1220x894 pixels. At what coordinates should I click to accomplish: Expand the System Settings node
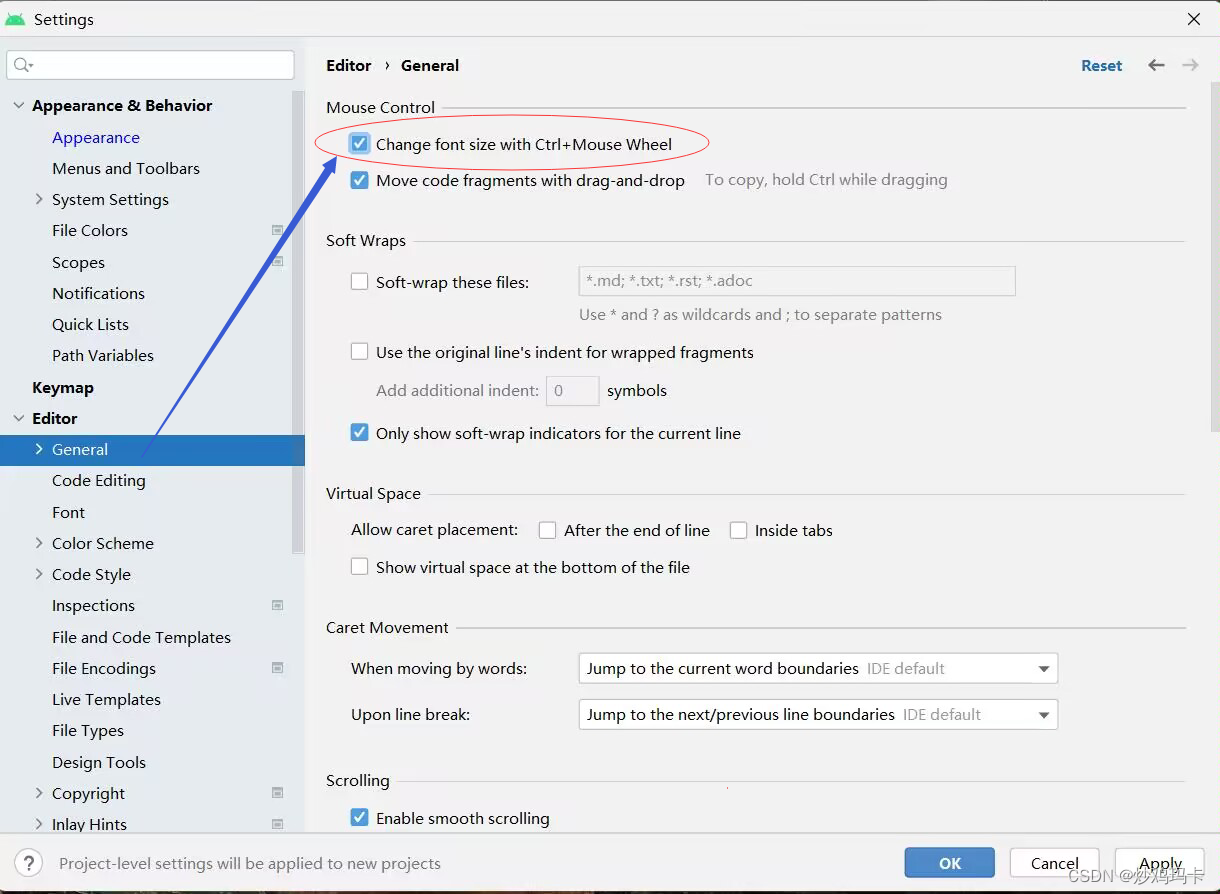click(39, 199)
